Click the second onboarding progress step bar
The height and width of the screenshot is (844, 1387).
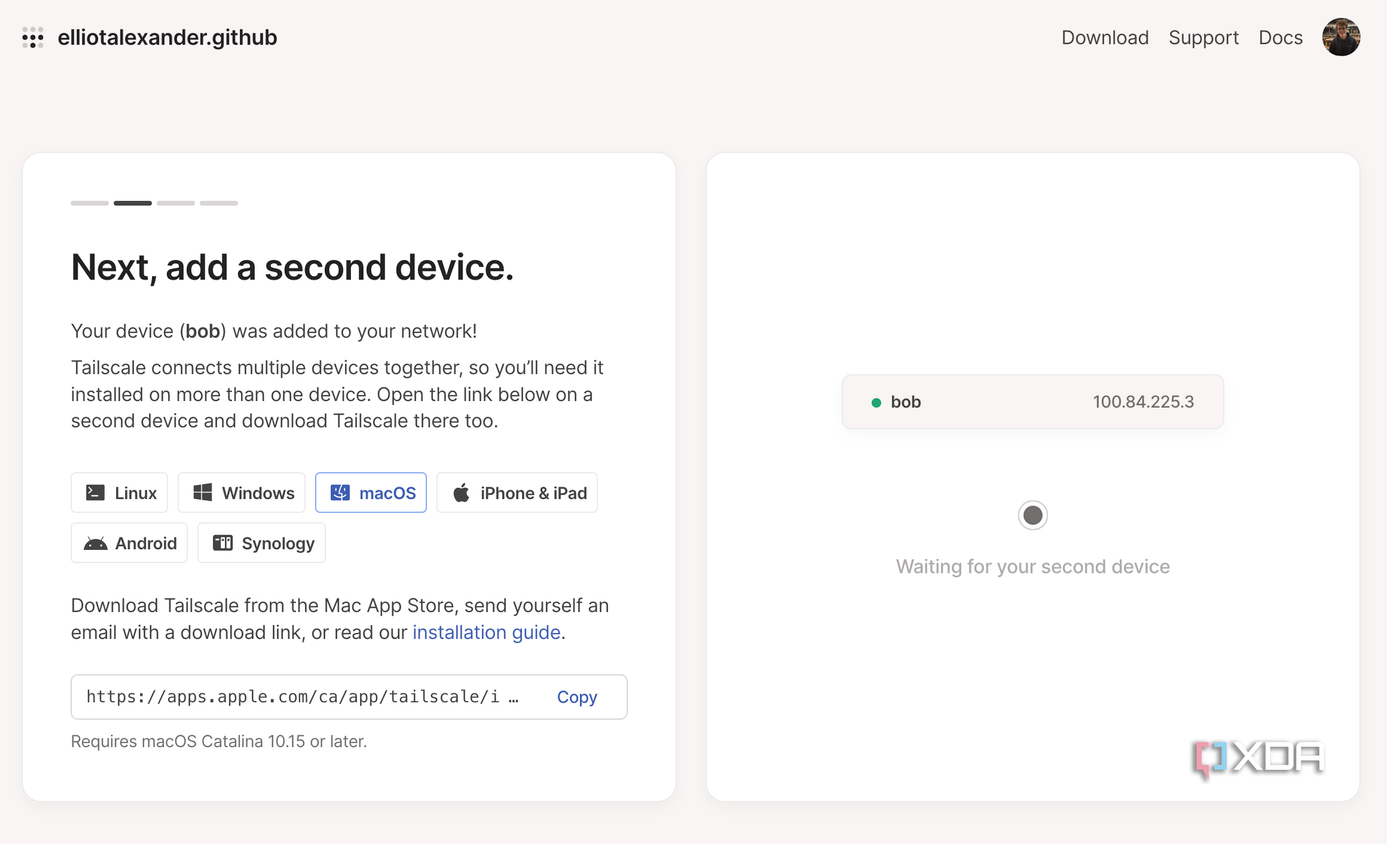pos(133,203)
